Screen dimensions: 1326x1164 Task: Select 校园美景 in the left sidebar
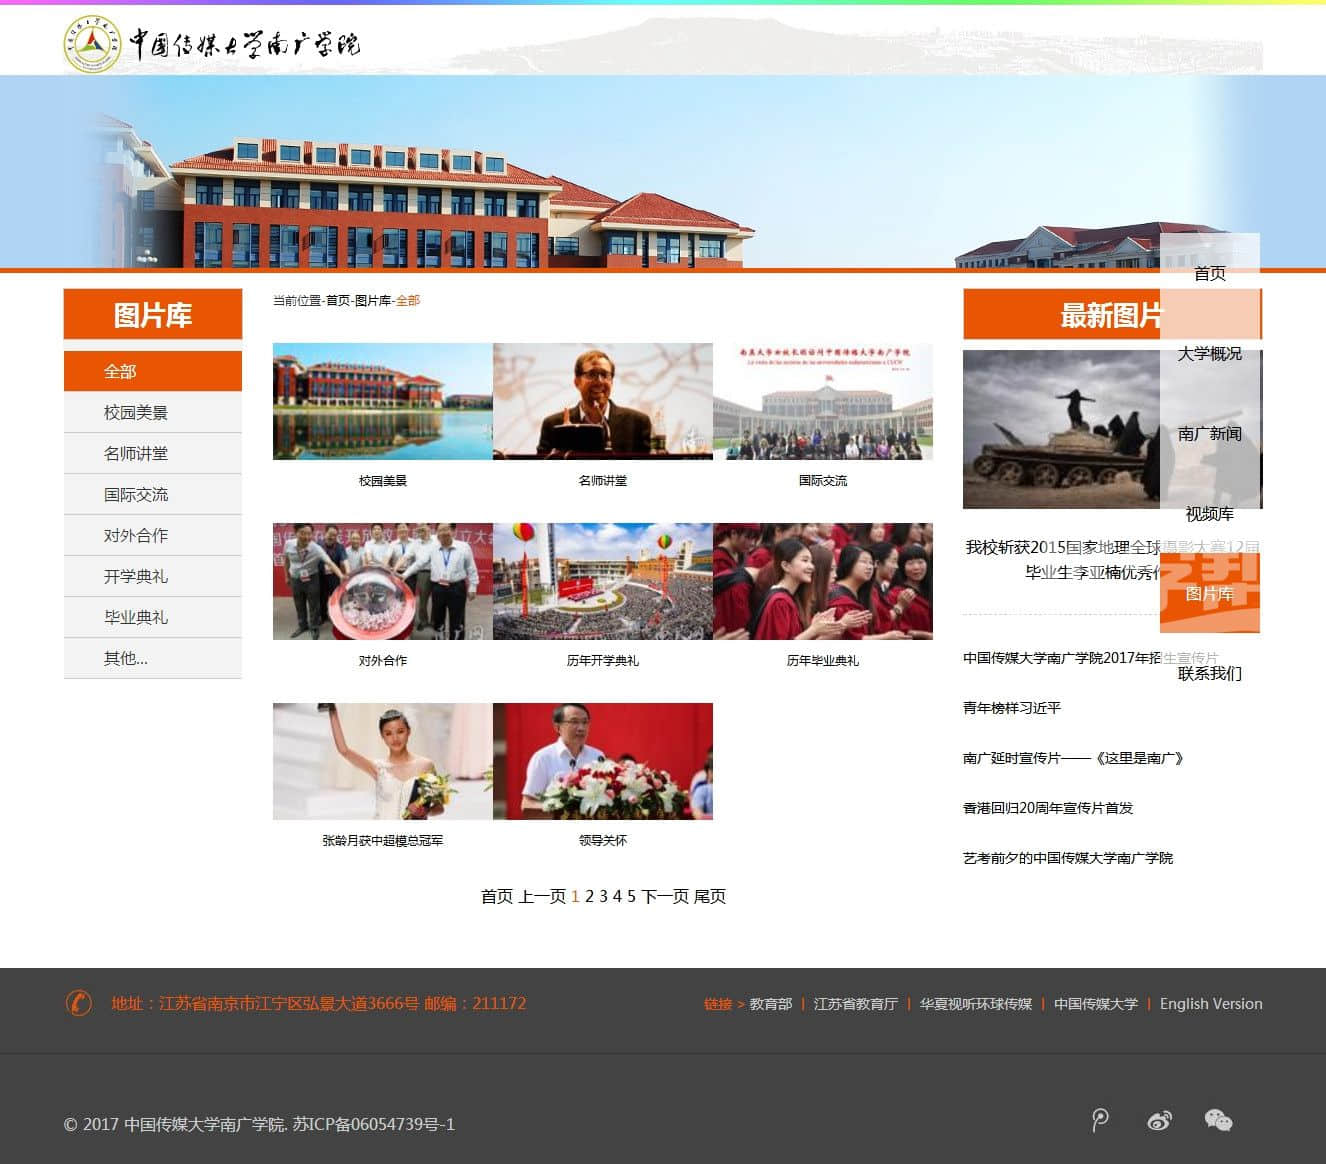pos(136,412)
